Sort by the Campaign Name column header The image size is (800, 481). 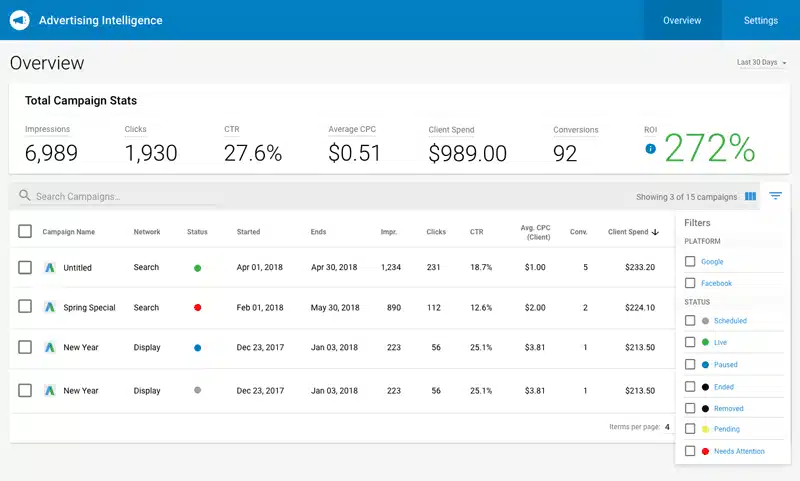click(68, 232)
